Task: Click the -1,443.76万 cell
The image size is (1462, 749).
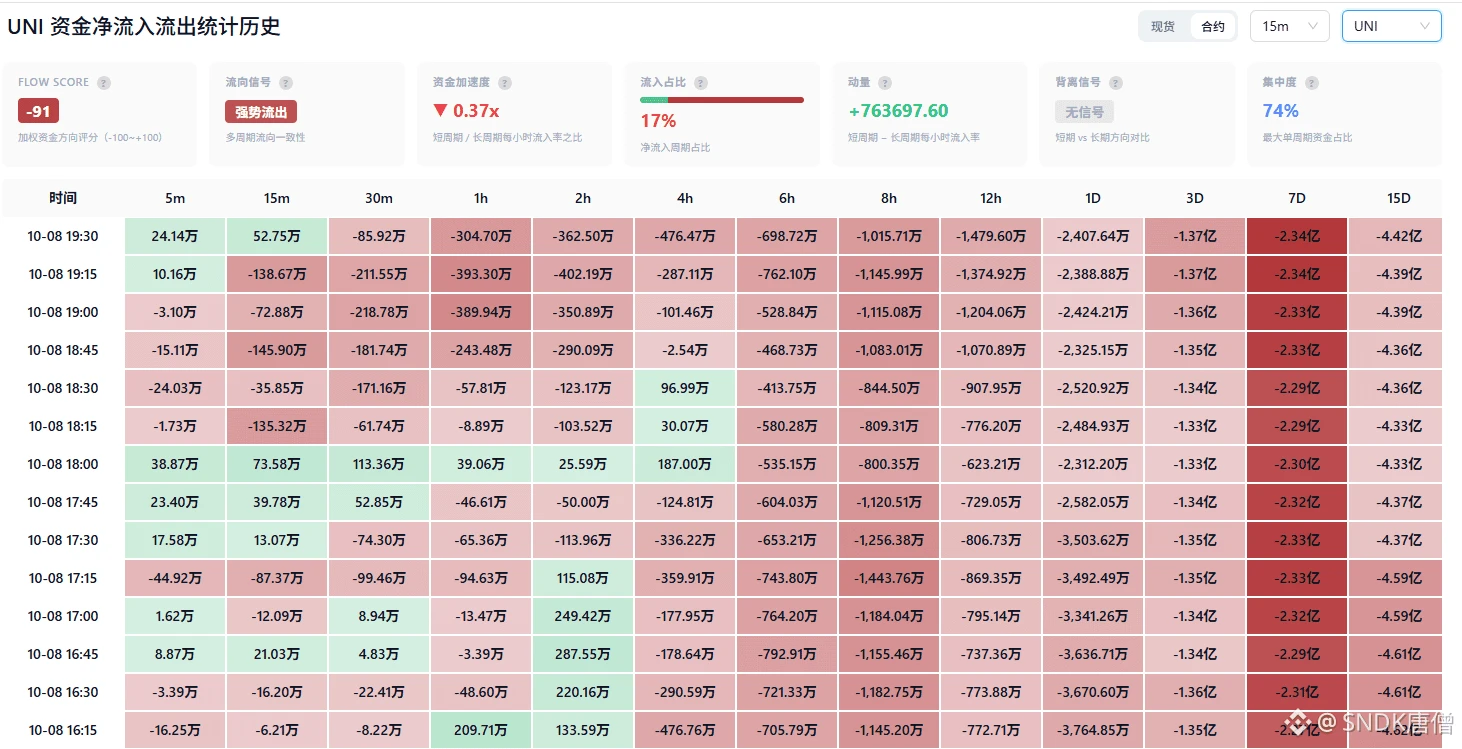Action: coord(889,578)
